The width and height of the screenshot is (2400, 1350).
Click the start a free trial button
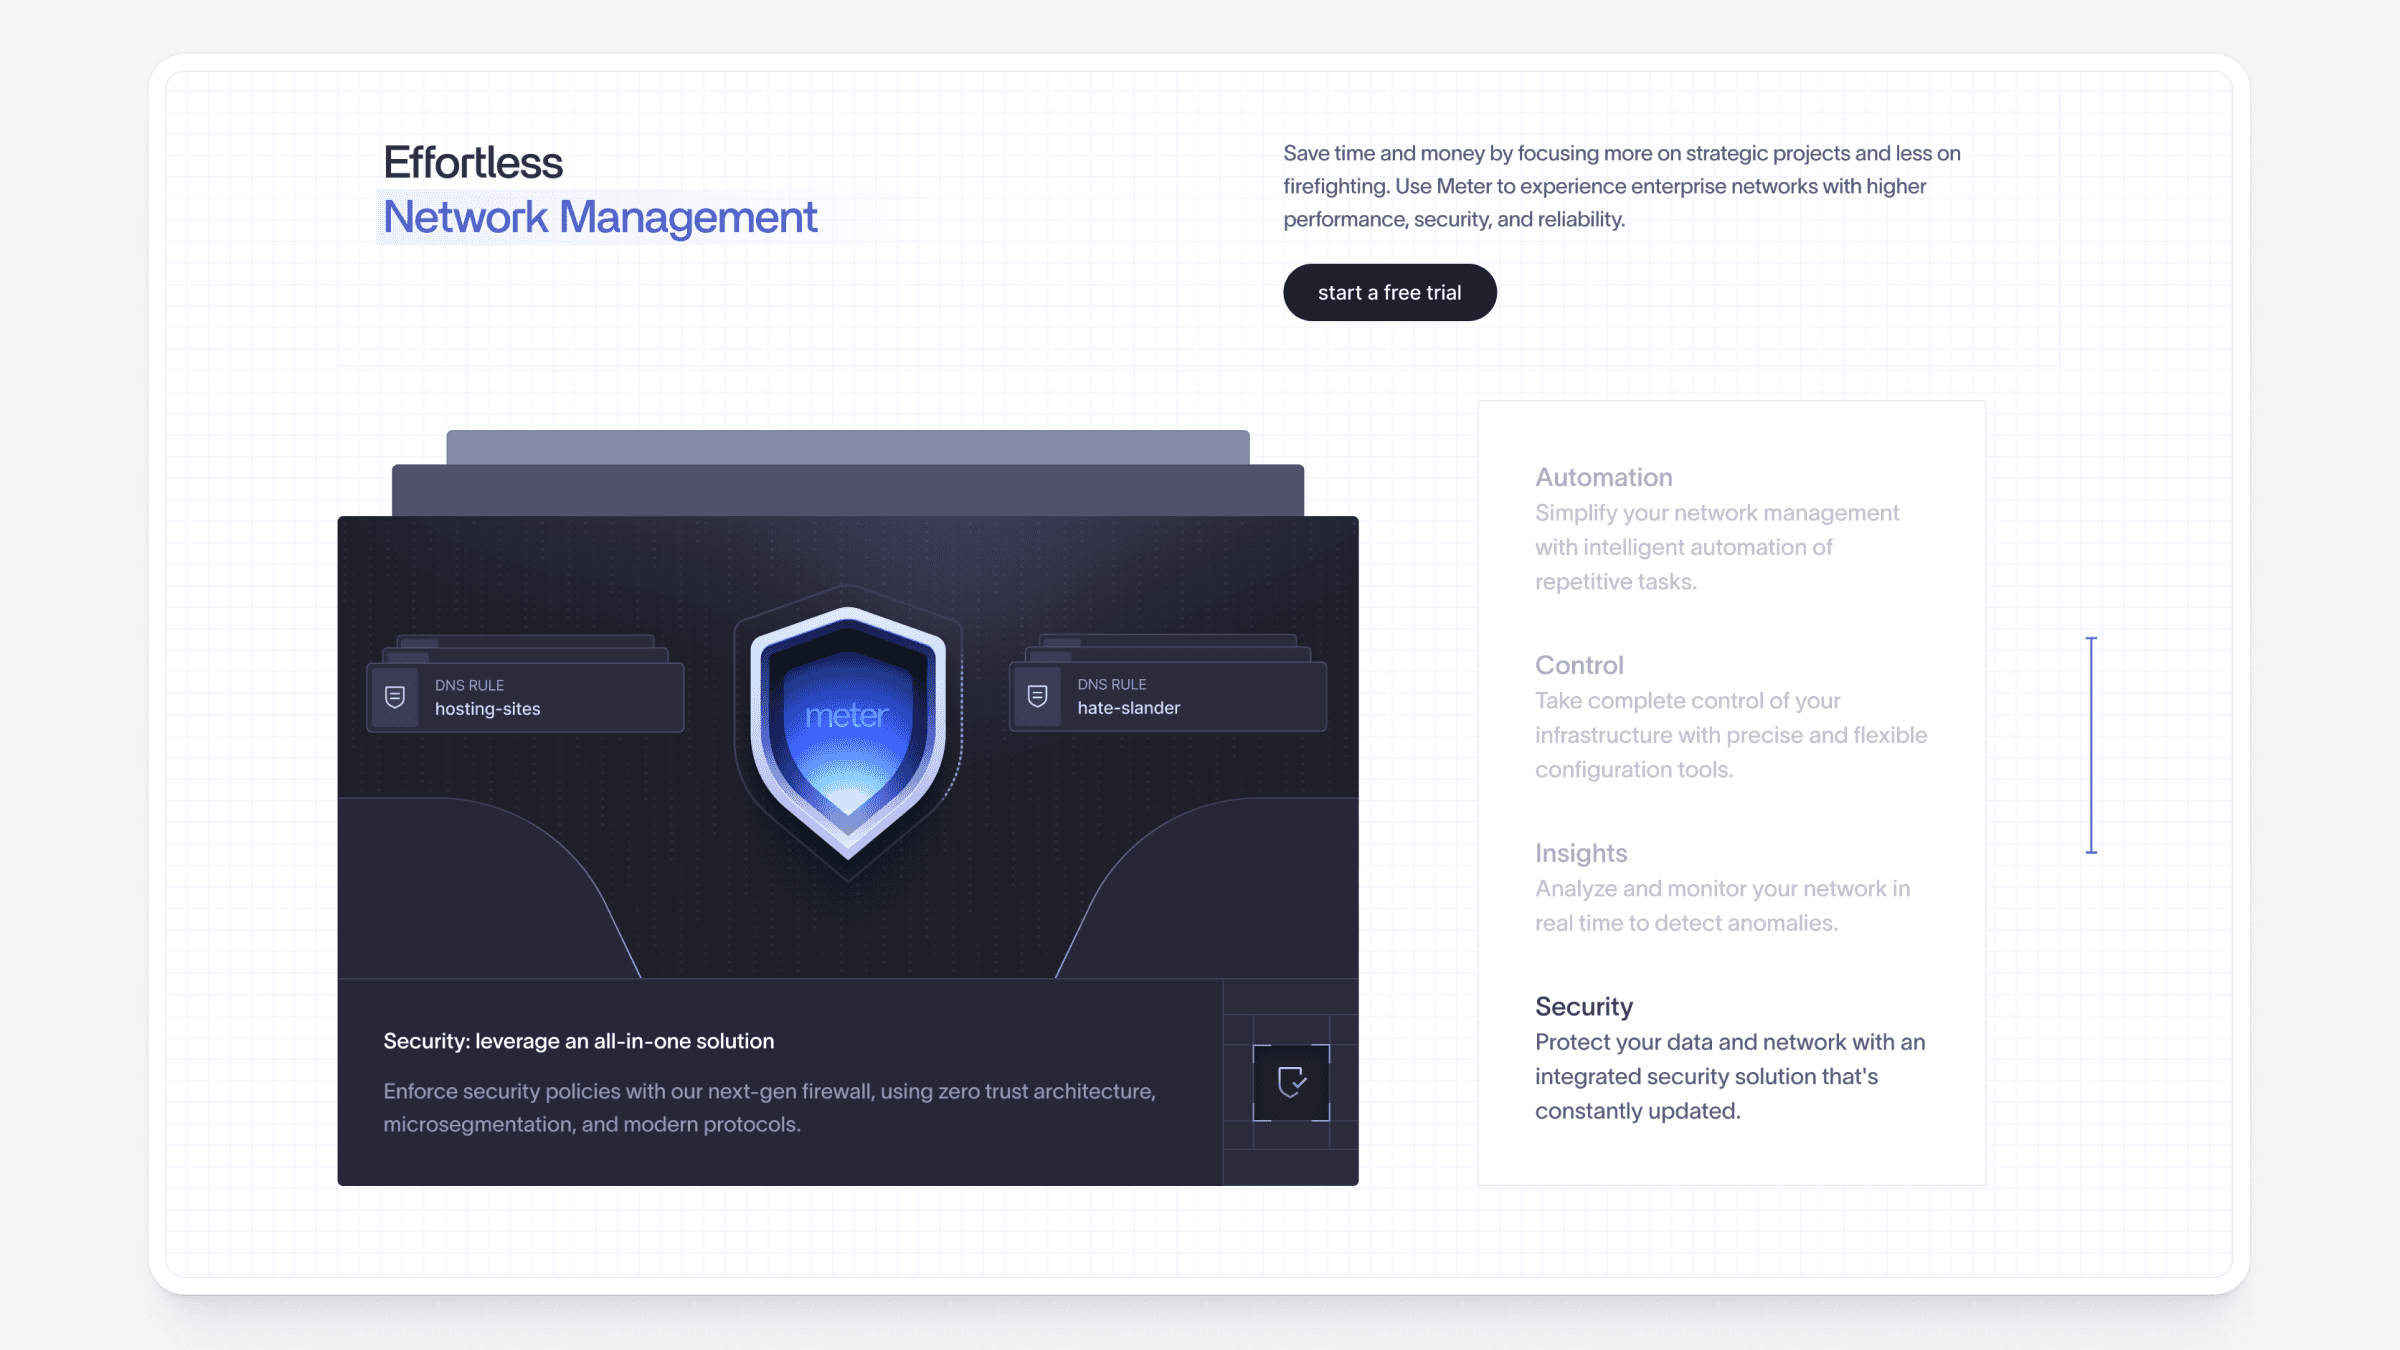(1389, 292)
